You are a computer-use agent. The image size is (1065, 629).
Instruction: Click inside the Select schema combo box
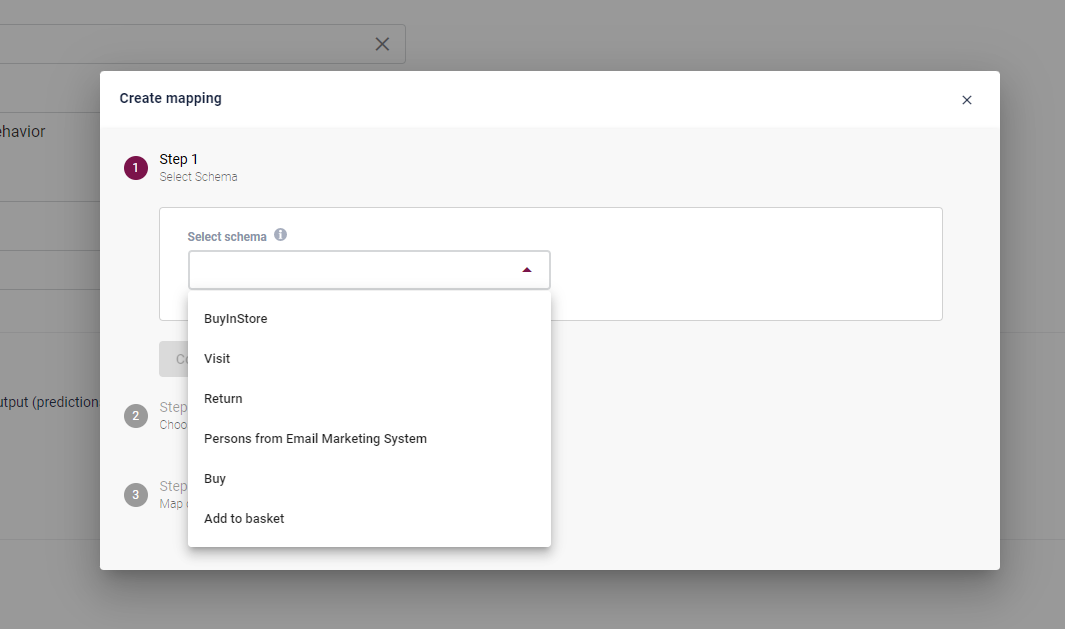tap(350, 270)
